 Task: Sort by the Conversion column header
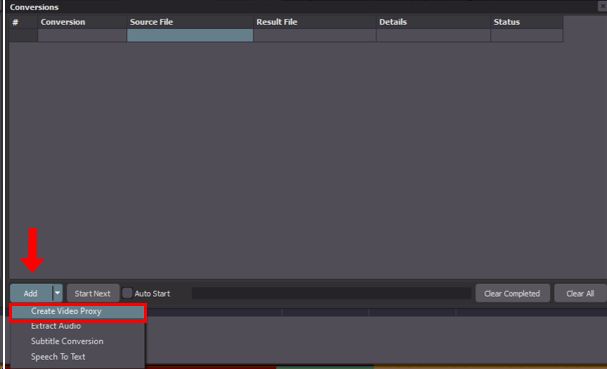(82, 22)
